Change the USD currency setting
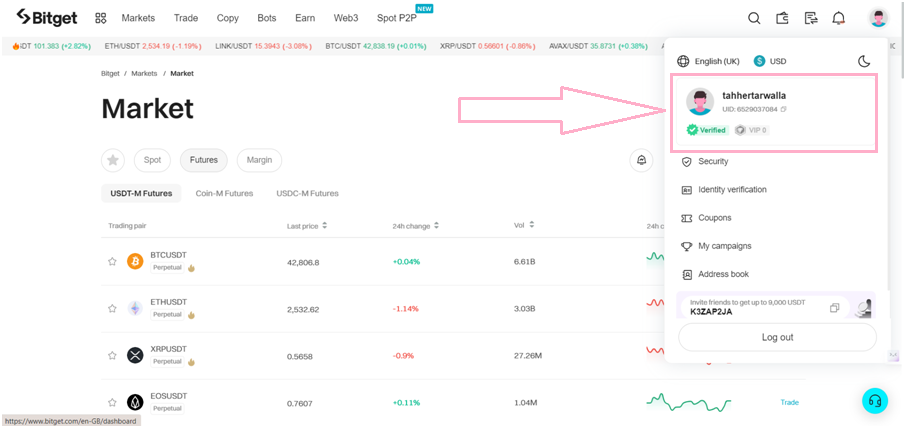906x428 pixels. [x=770, y=61]
